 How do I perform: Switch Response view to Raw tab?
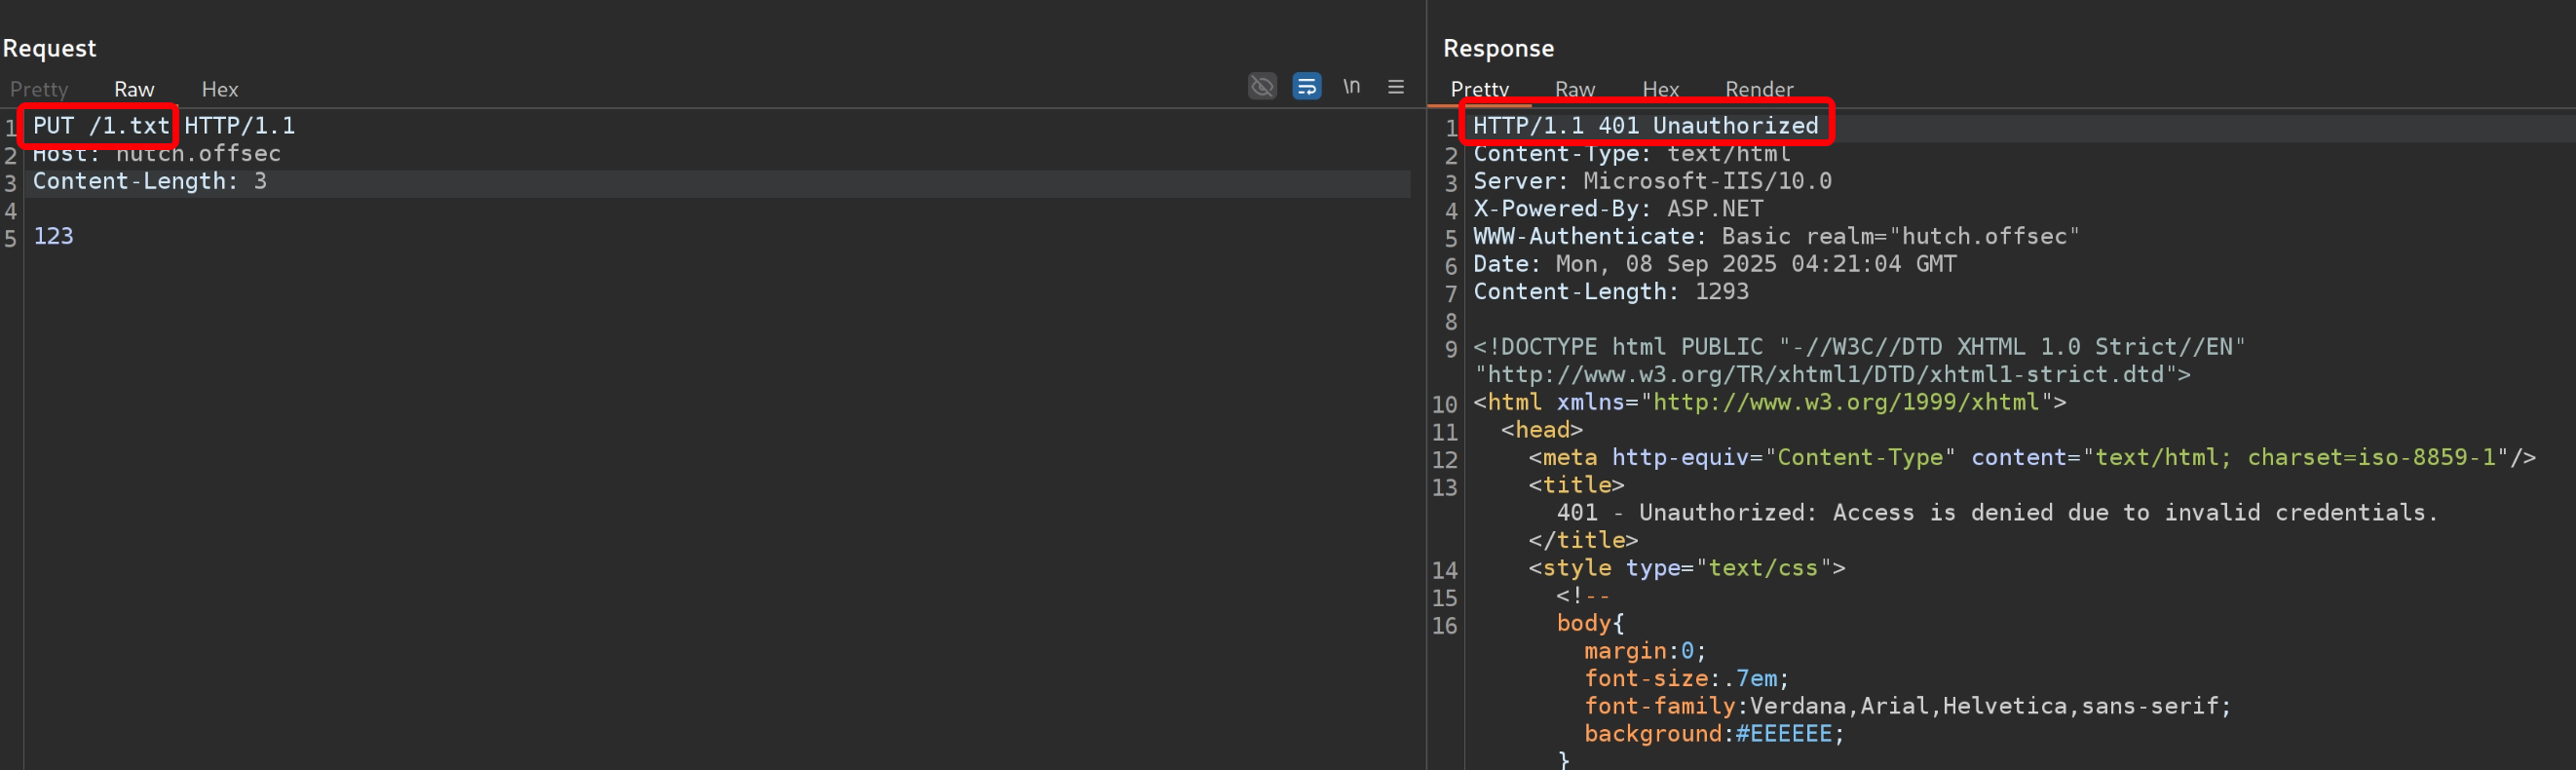click(x=1574, y=89)
